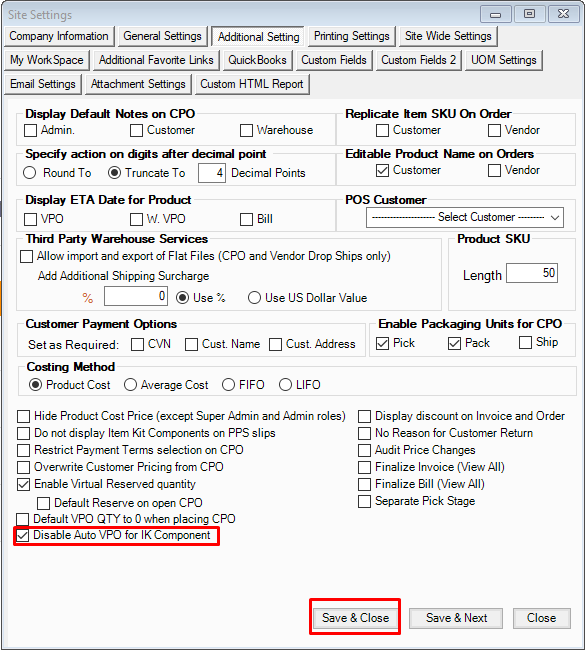Select the Average Cost radio button
587x650 pixels.
(130, 385)
